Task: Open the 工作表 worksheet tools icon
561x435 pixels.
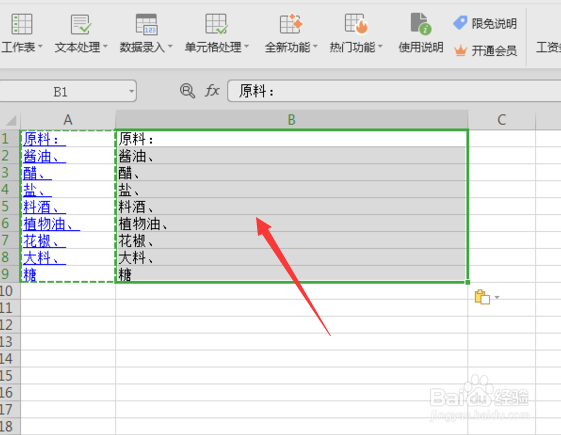Action: 21,24
